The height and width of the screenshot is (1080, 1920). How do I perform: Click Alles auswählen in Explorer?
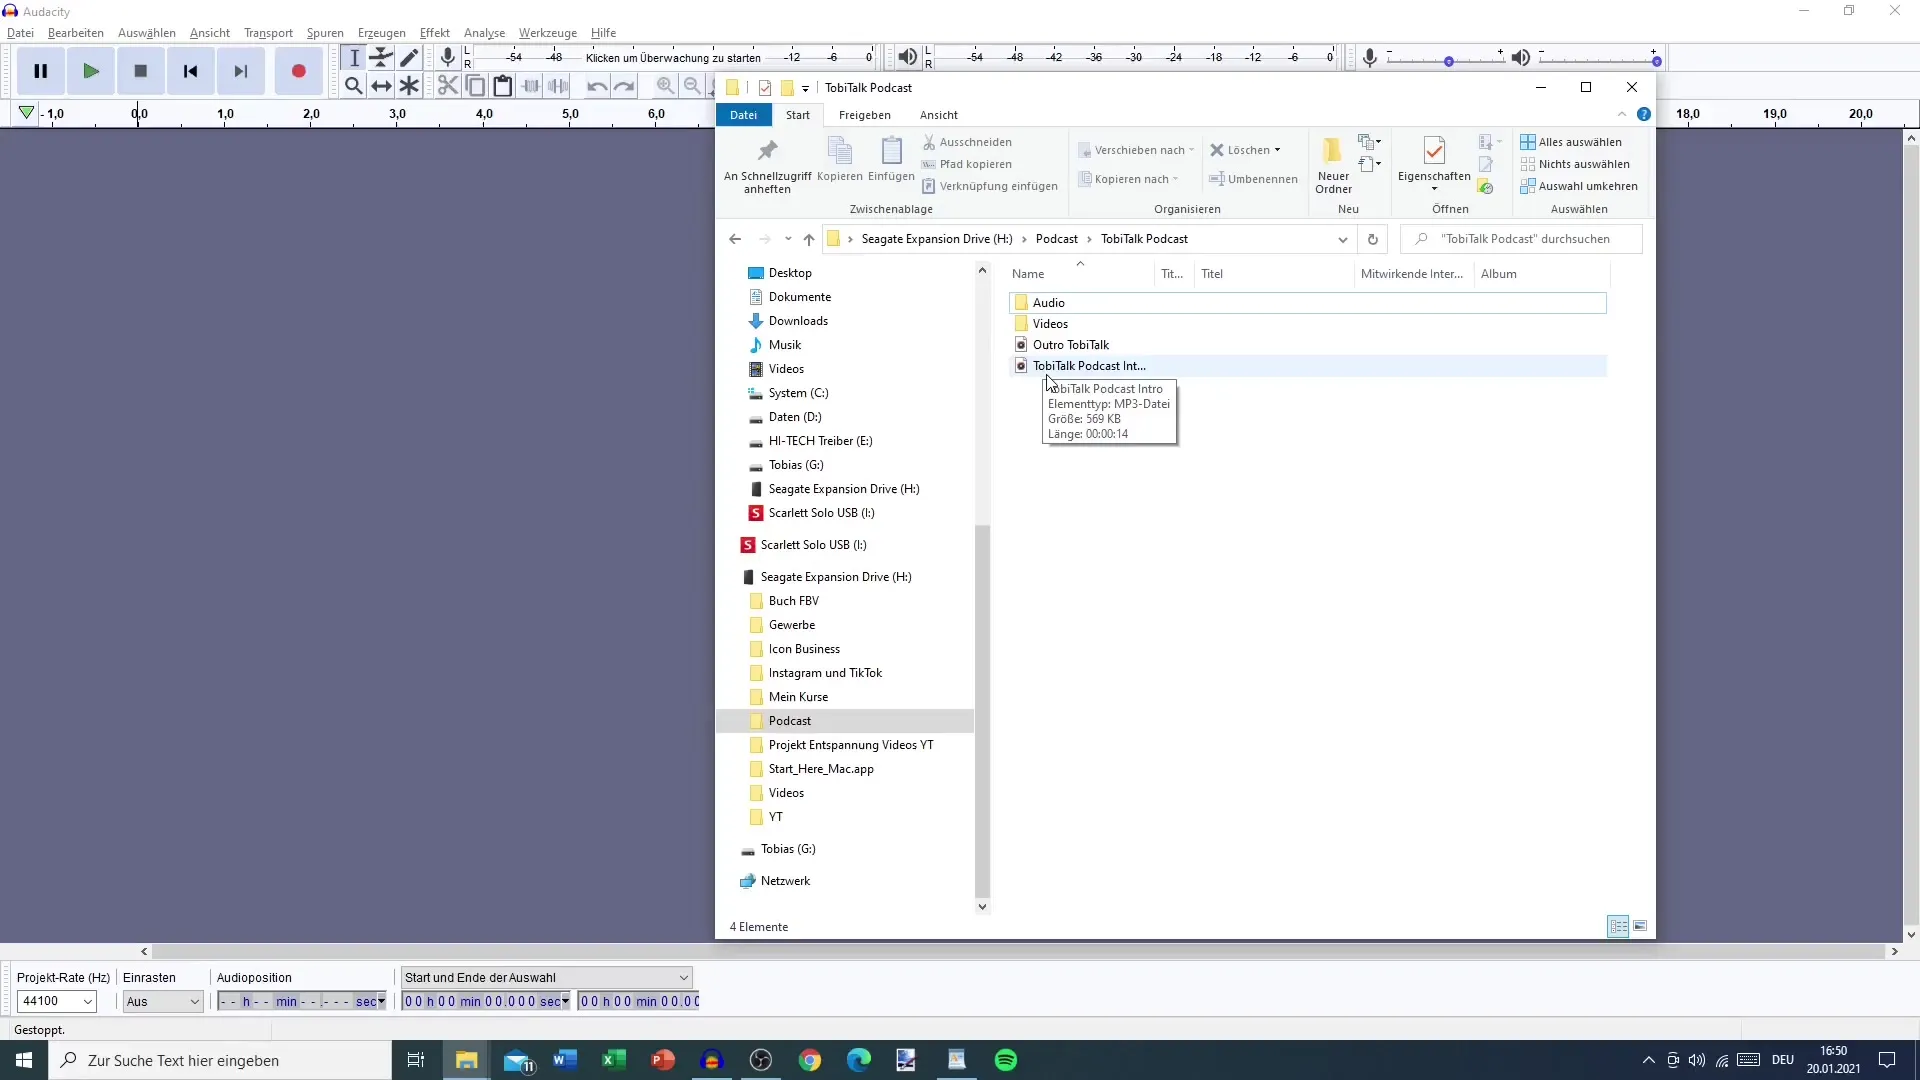coord(1571,142)
